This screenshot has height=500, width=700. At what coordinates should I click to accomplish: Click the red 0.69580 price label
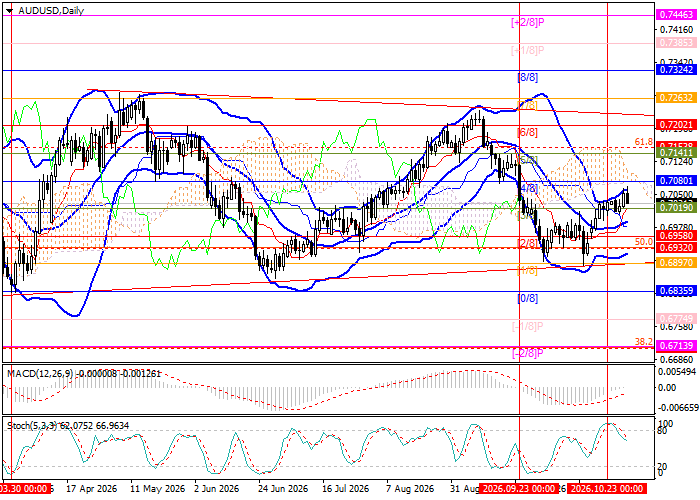676,235
